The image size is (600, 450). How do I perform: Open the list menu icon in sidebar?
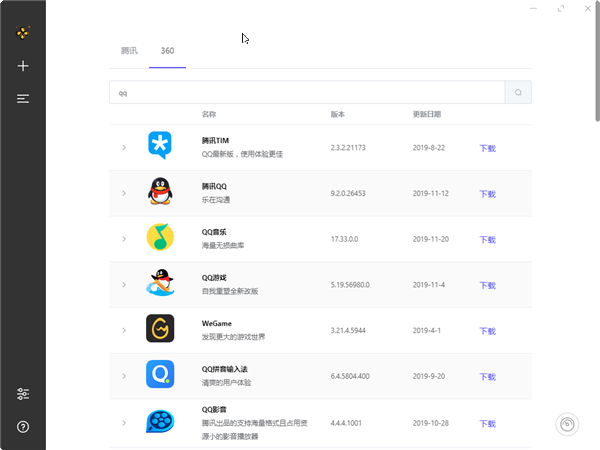click(x=23, y=99)
